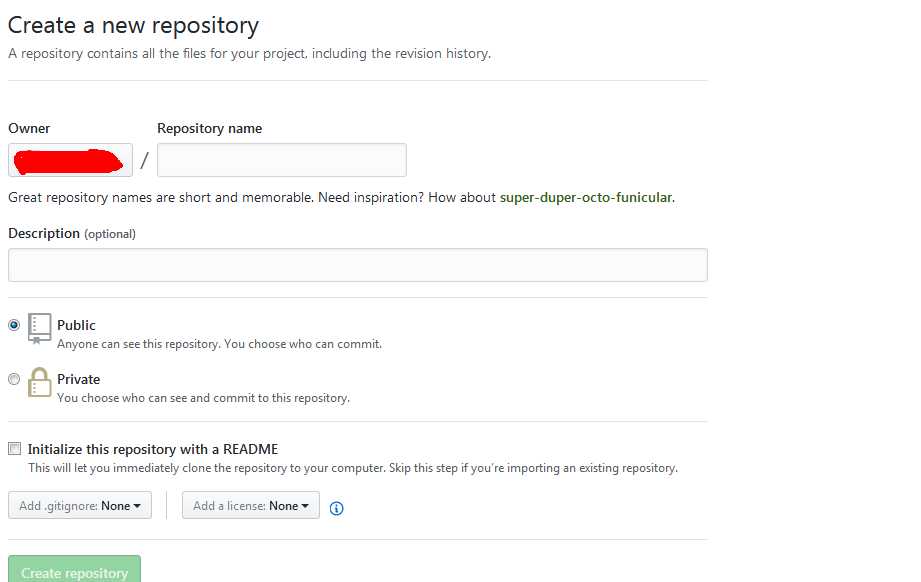Click the public repository book icon
The width and height of the screenshot is (921, 582).
click(x=39, y=328)
